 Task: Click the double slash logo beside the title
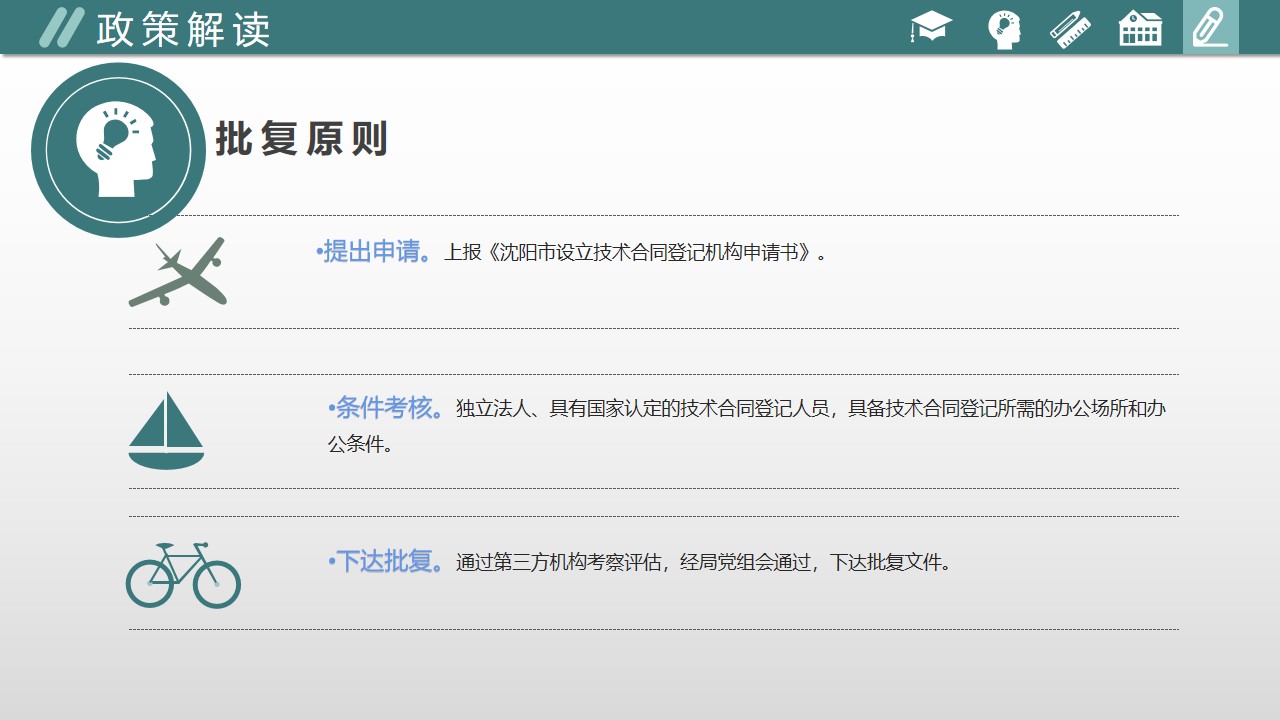tap(61, 28)
